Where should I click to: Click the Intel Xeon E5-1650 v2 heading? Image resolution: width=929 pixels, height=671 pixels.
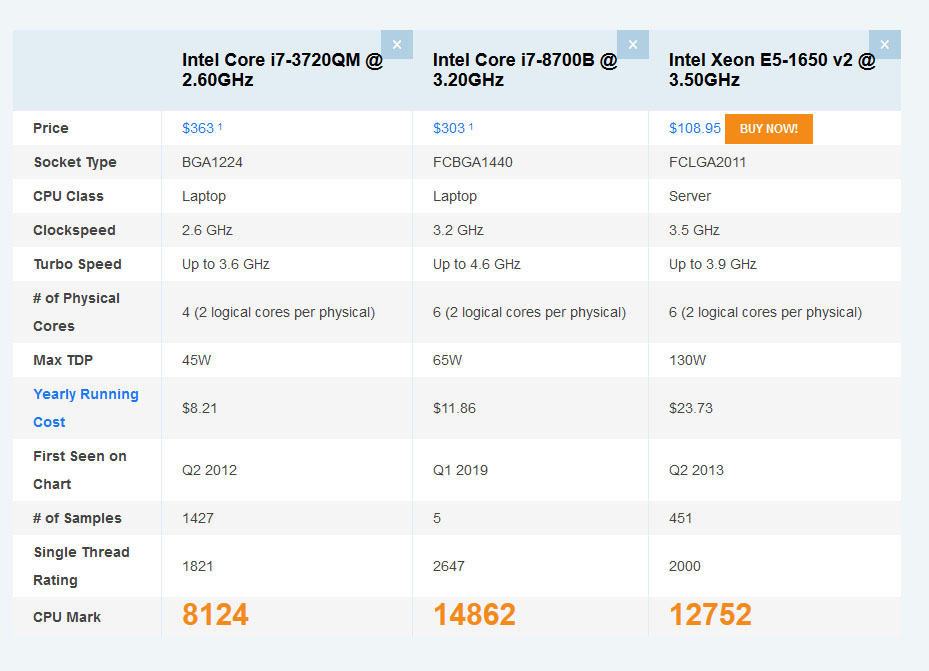(772, 70)
